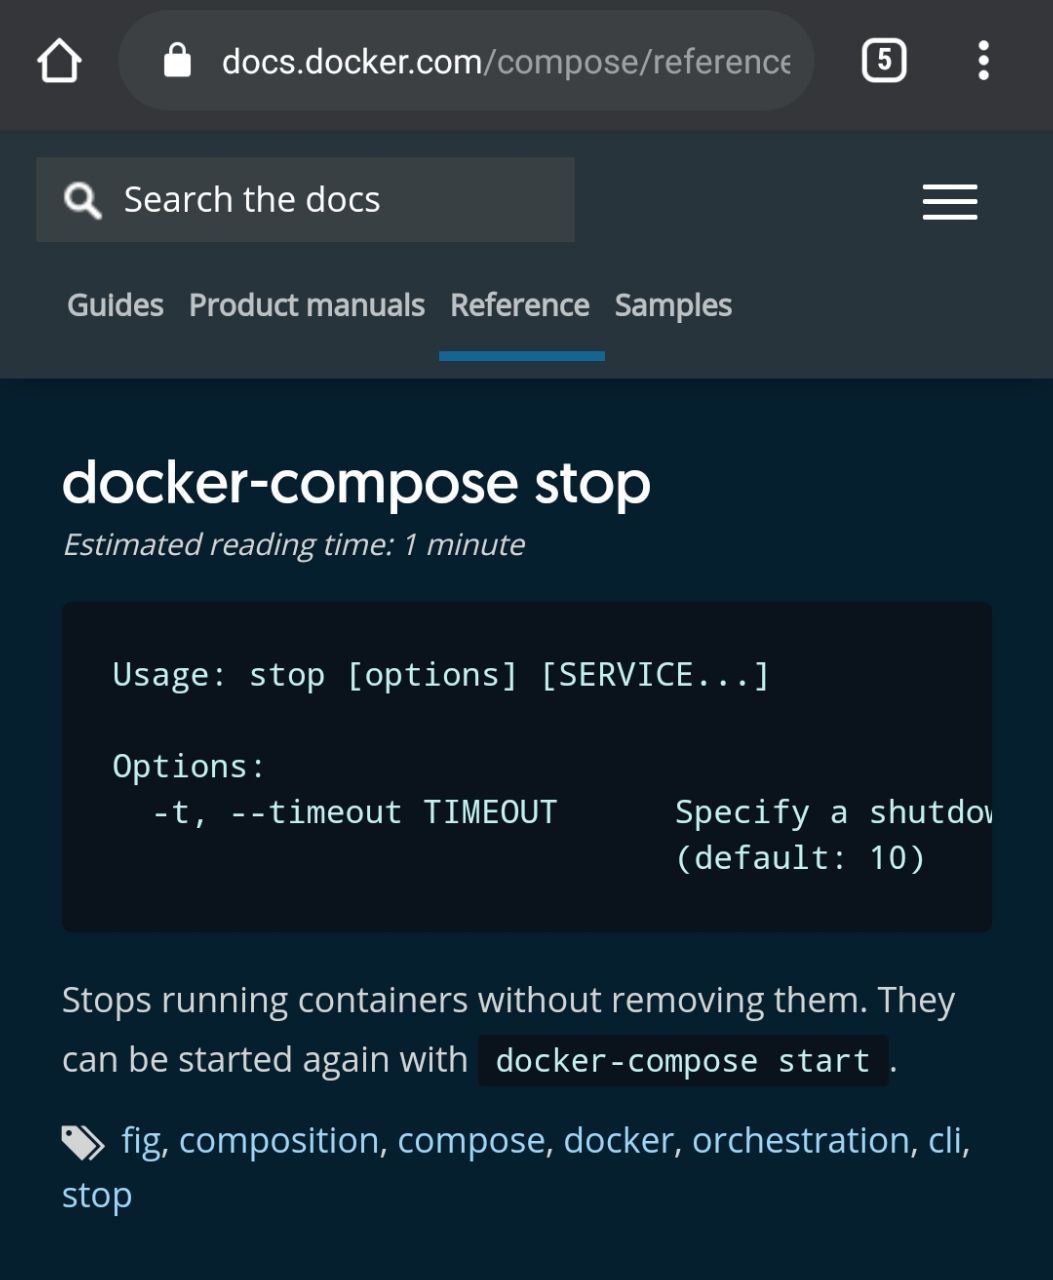This screenshot has width=1053, height=1280.
Task: Click the magnifying glass search icon
Action: tap(82, 200)
